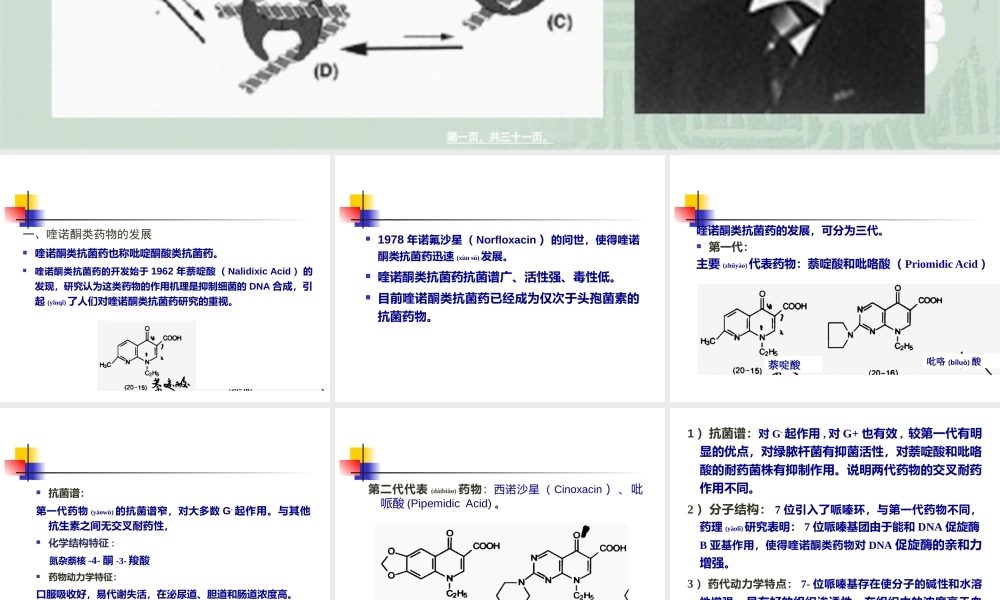Click the red square in the slide corner ornament

16,212
